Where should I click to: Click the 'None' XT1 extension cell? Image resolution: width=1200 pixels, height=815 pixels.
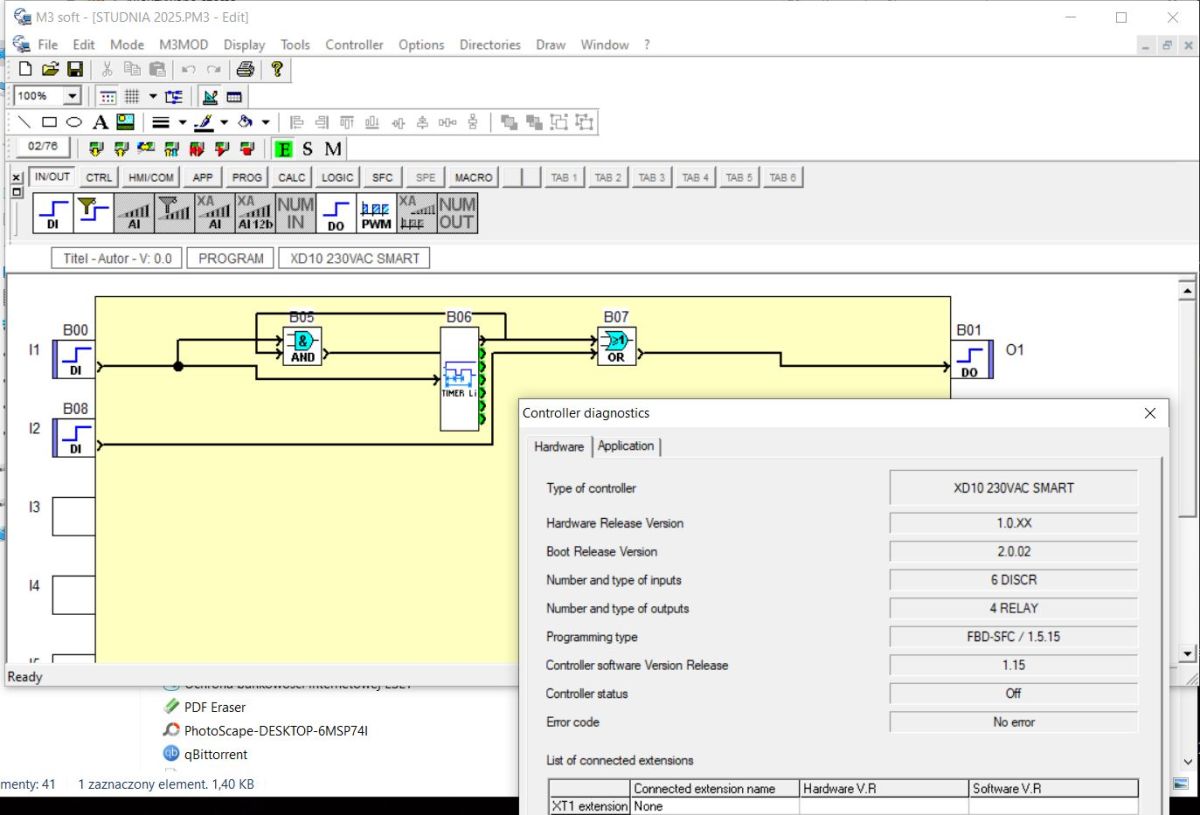click(715, 806)
